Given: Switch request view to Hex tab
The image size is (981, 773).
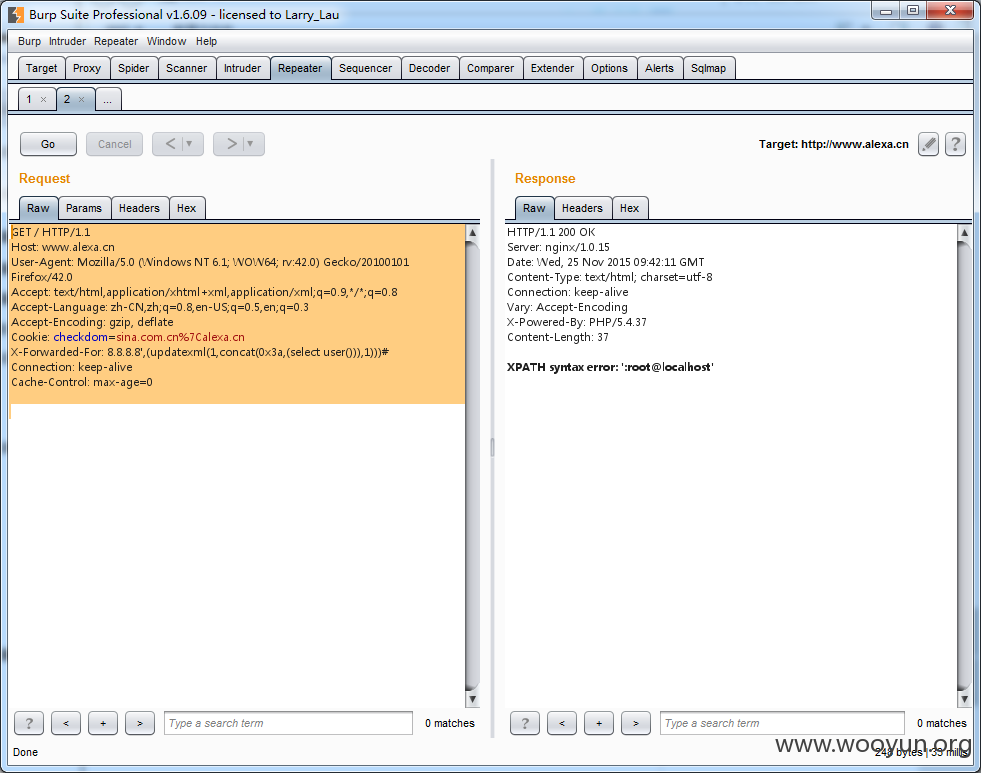Looking at the screenshot, I should [186, 208].
